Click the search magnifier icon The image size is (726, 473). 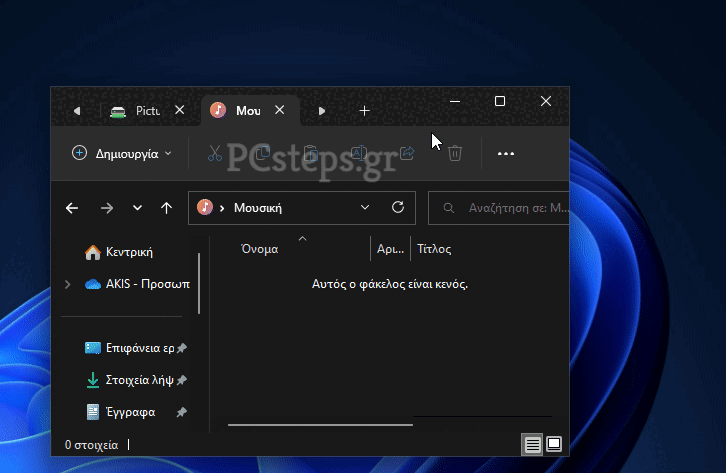click(448, 208)
